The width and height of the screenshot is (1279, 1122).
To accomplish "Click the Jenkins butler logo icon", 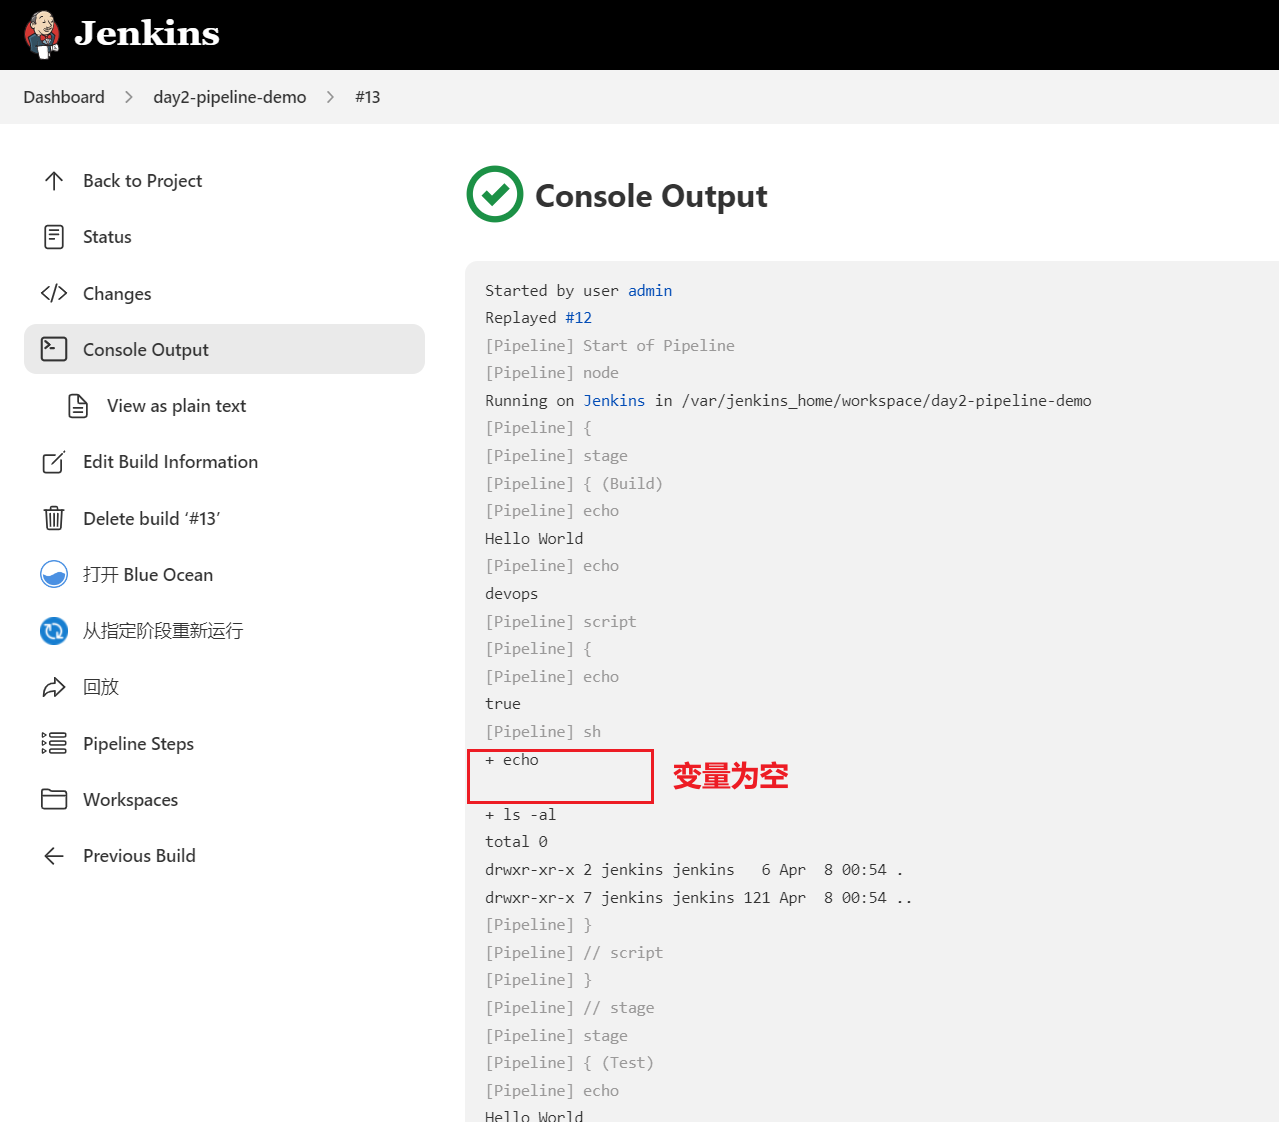I will pyautogui.click(x=42, y=34).
